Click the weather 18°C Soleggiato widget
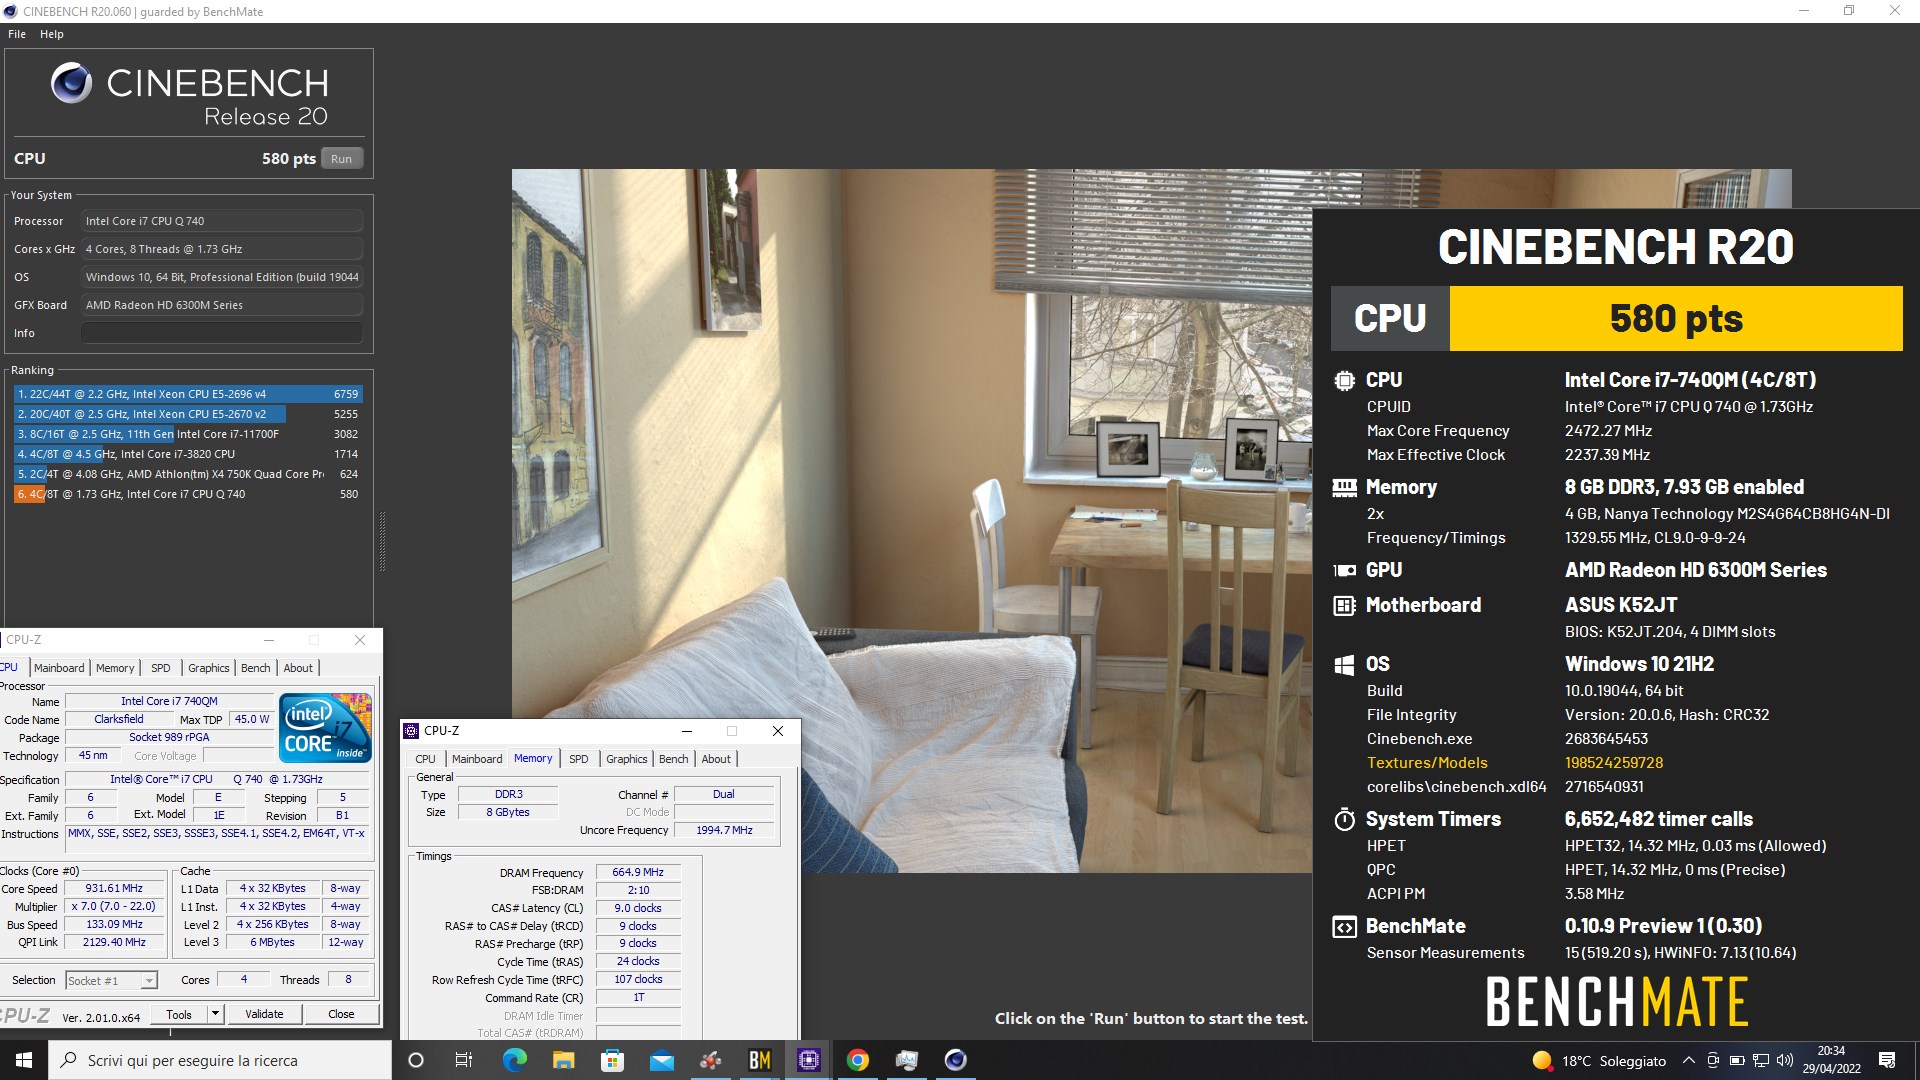 click(x=1599, y=1060)
